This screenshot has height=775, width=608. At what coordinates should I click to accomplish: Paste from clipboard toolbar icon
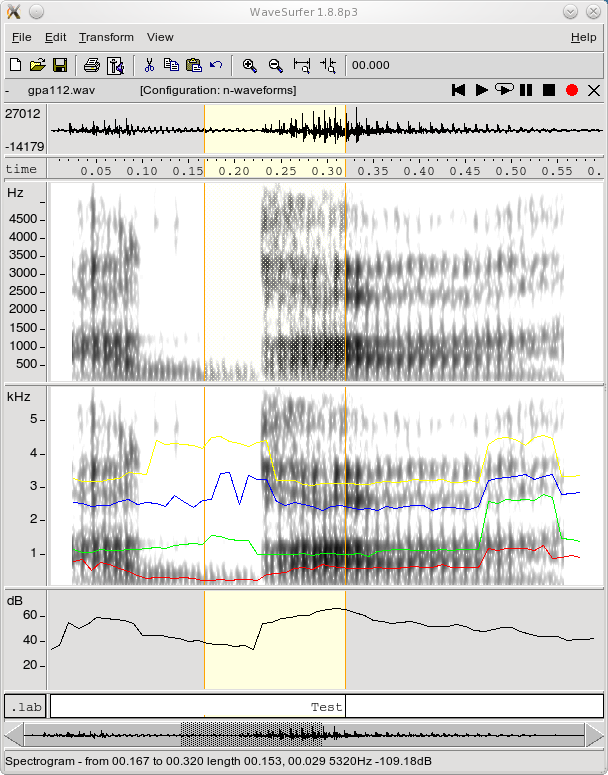[194, 65]
